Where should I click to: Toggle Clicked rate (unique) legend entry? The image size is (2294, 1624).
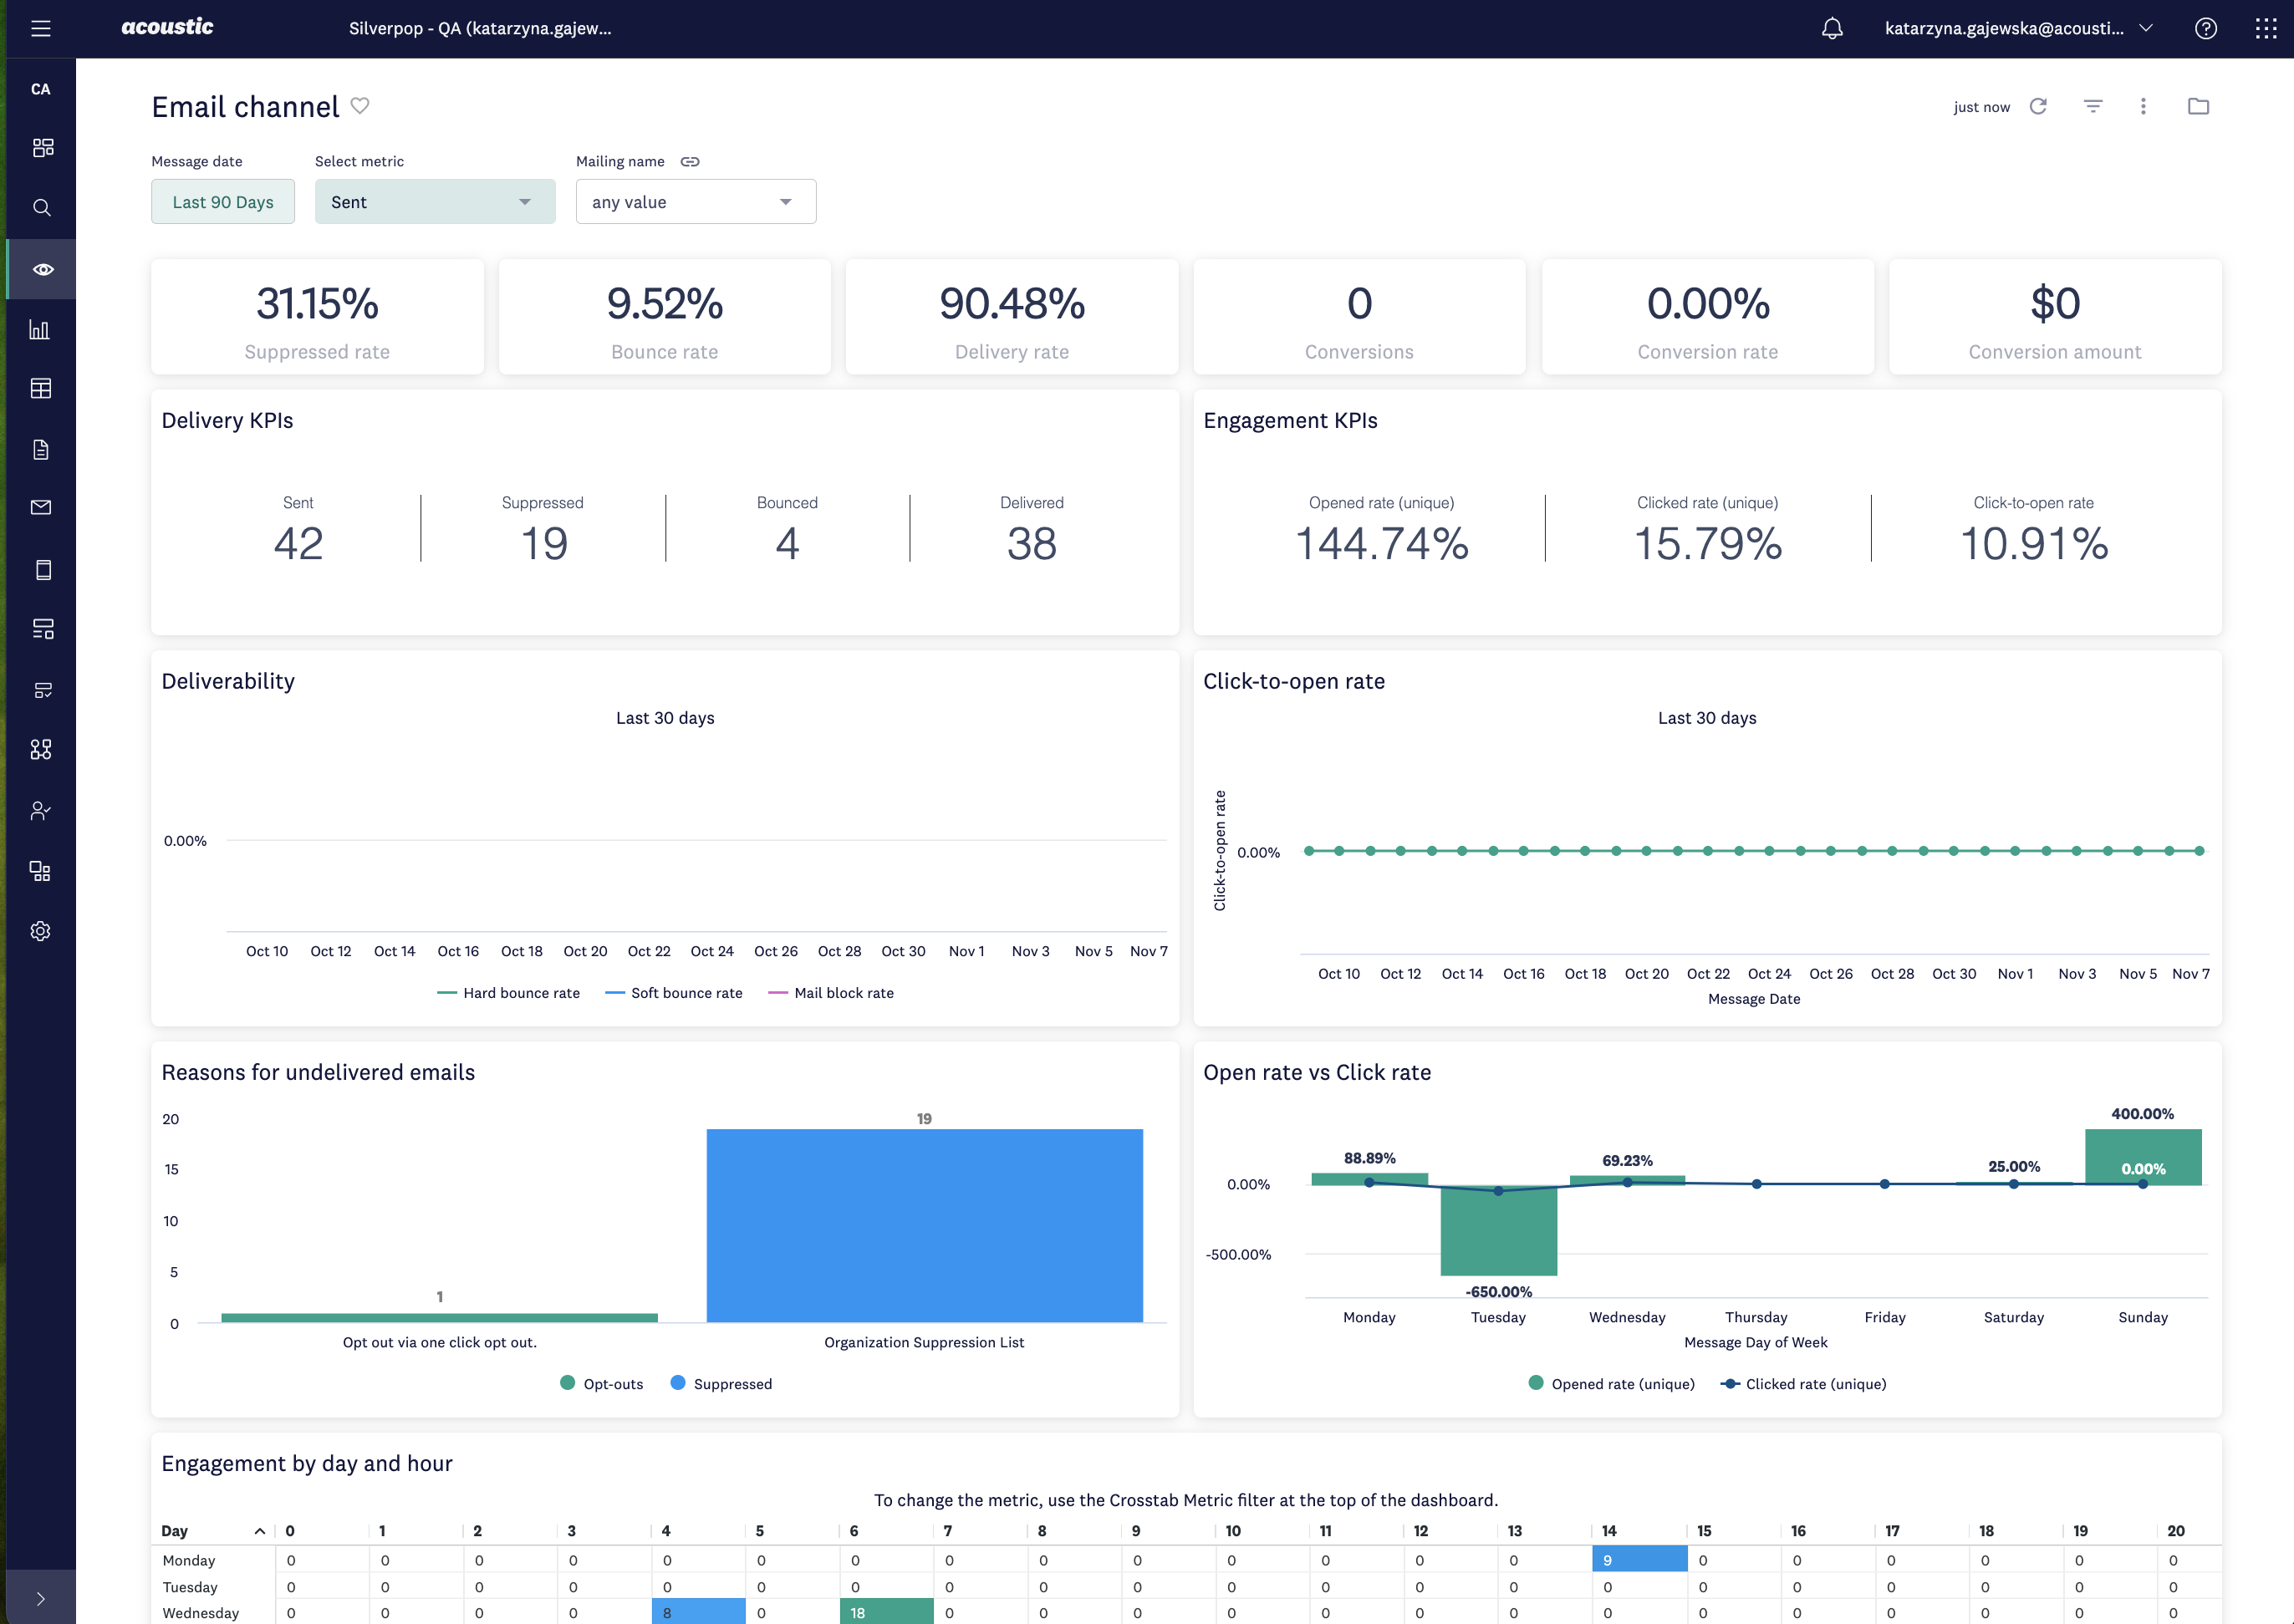tap(1803, 1384)
